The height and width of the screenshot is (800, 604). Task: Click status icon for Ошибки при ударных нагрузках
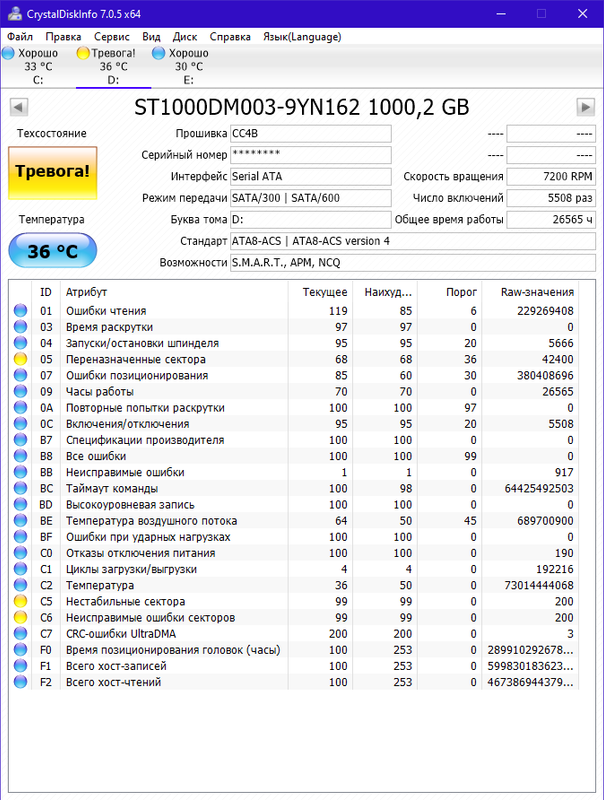point(20,537)
